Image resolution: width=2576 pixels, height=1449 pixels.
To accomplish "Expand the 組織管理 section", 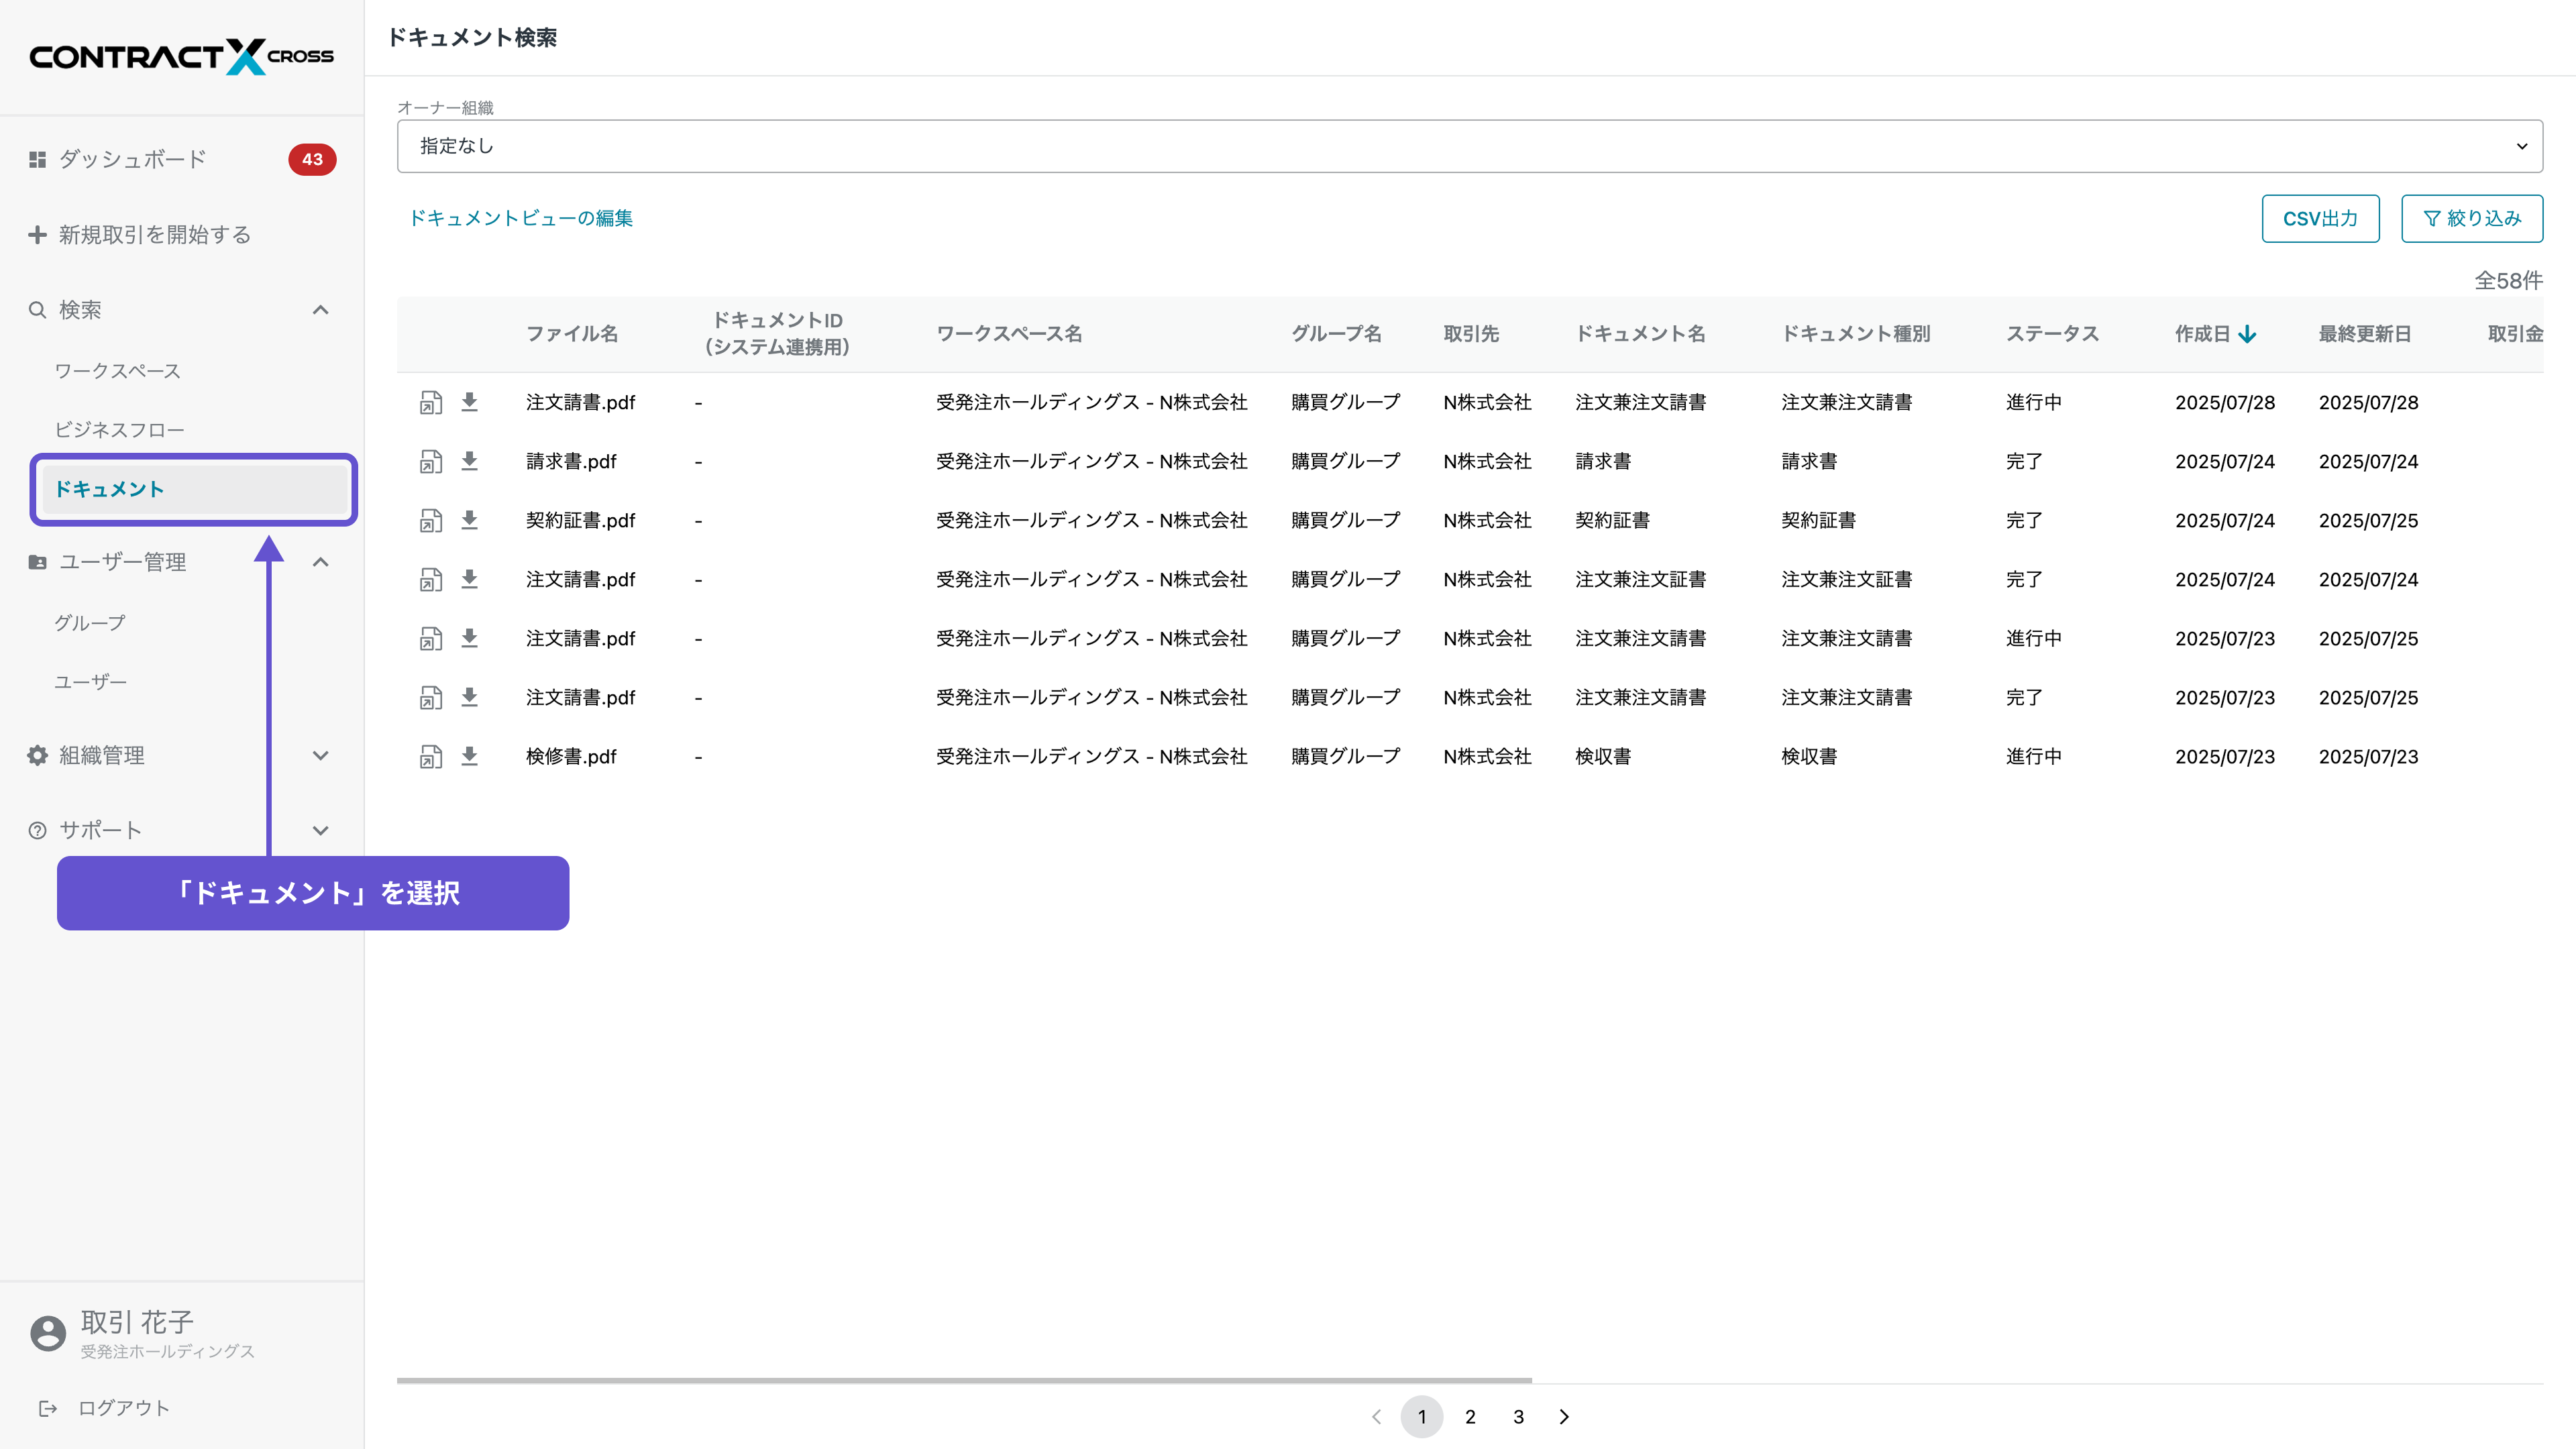I will 320,755.
